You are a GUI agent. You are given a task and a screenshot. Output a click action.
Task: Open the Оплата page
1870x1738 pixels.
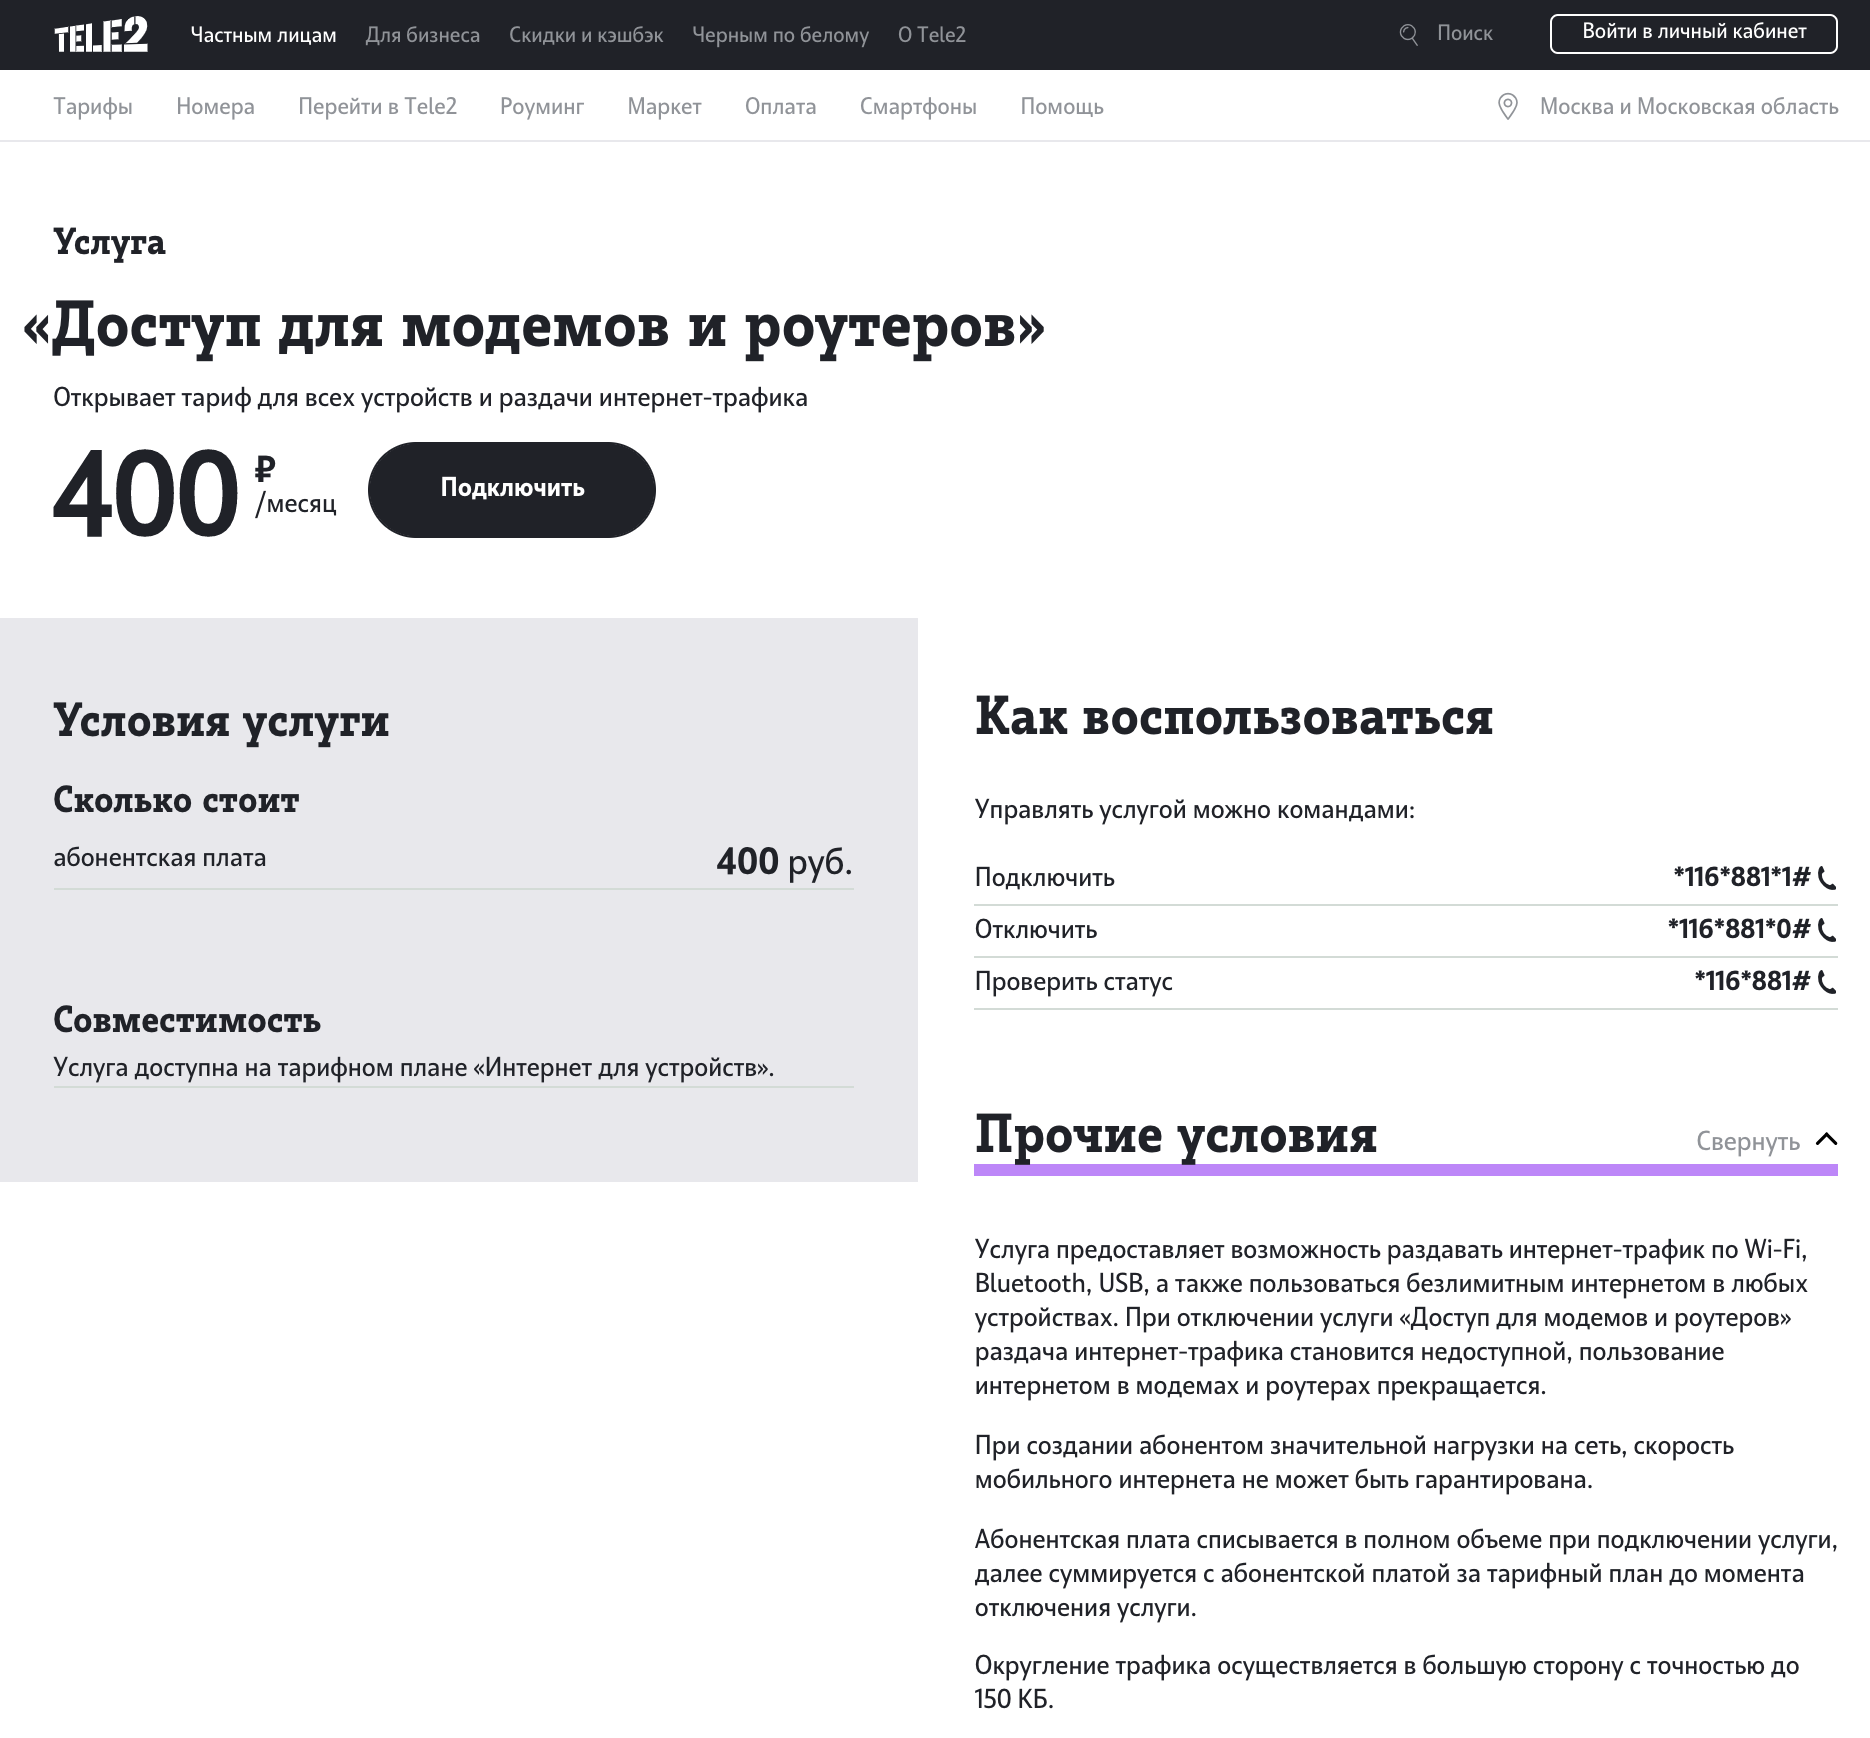[780, 106]
